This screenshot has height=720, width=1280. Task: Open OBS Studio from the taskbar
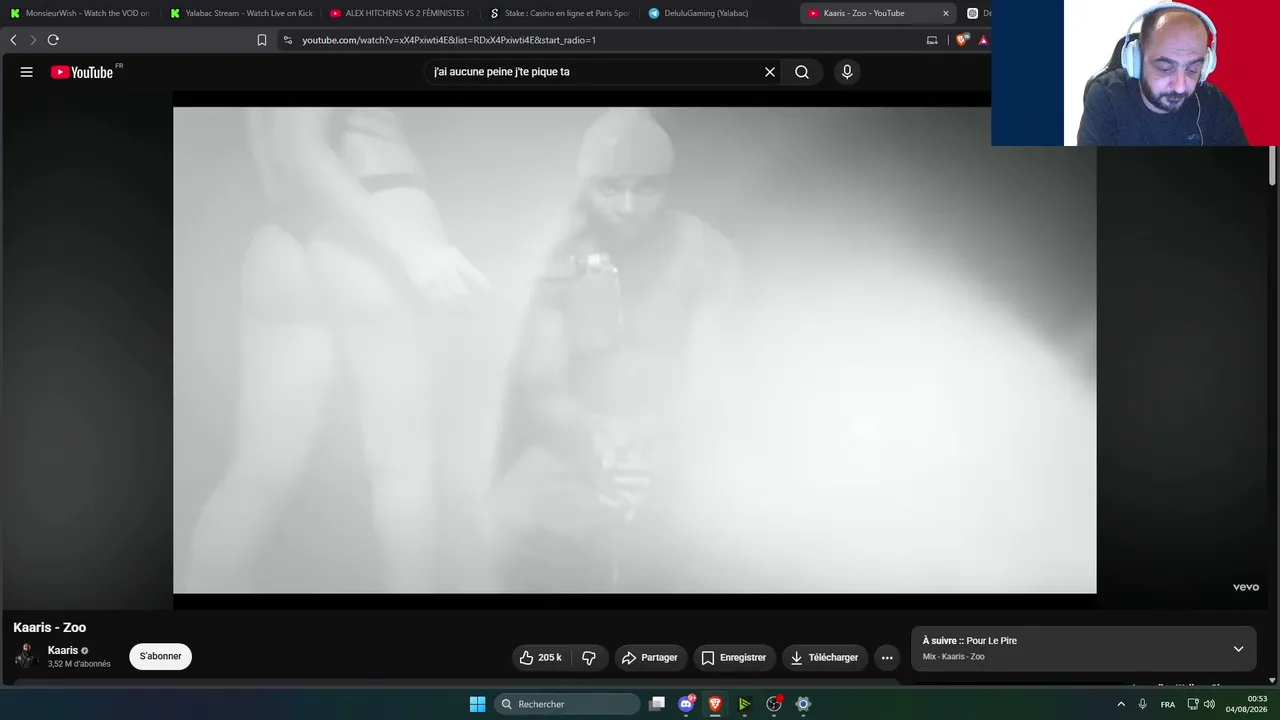pyautogui.click(x=773, y=704)
